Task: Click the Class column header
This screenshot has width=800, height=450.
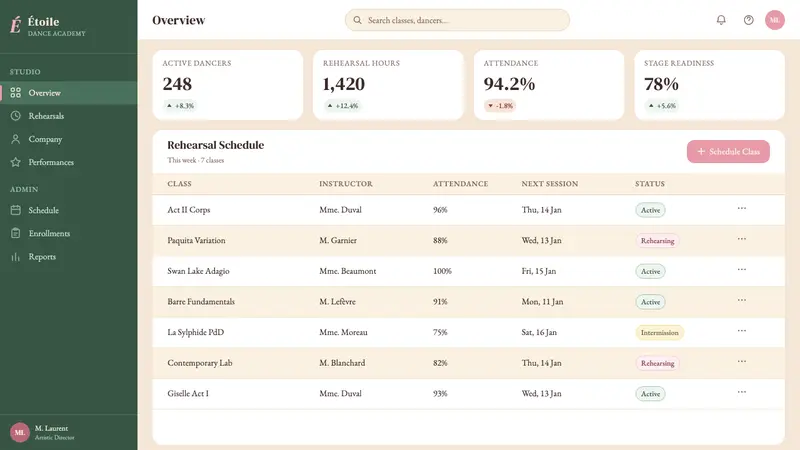Action: click(180, 184)
